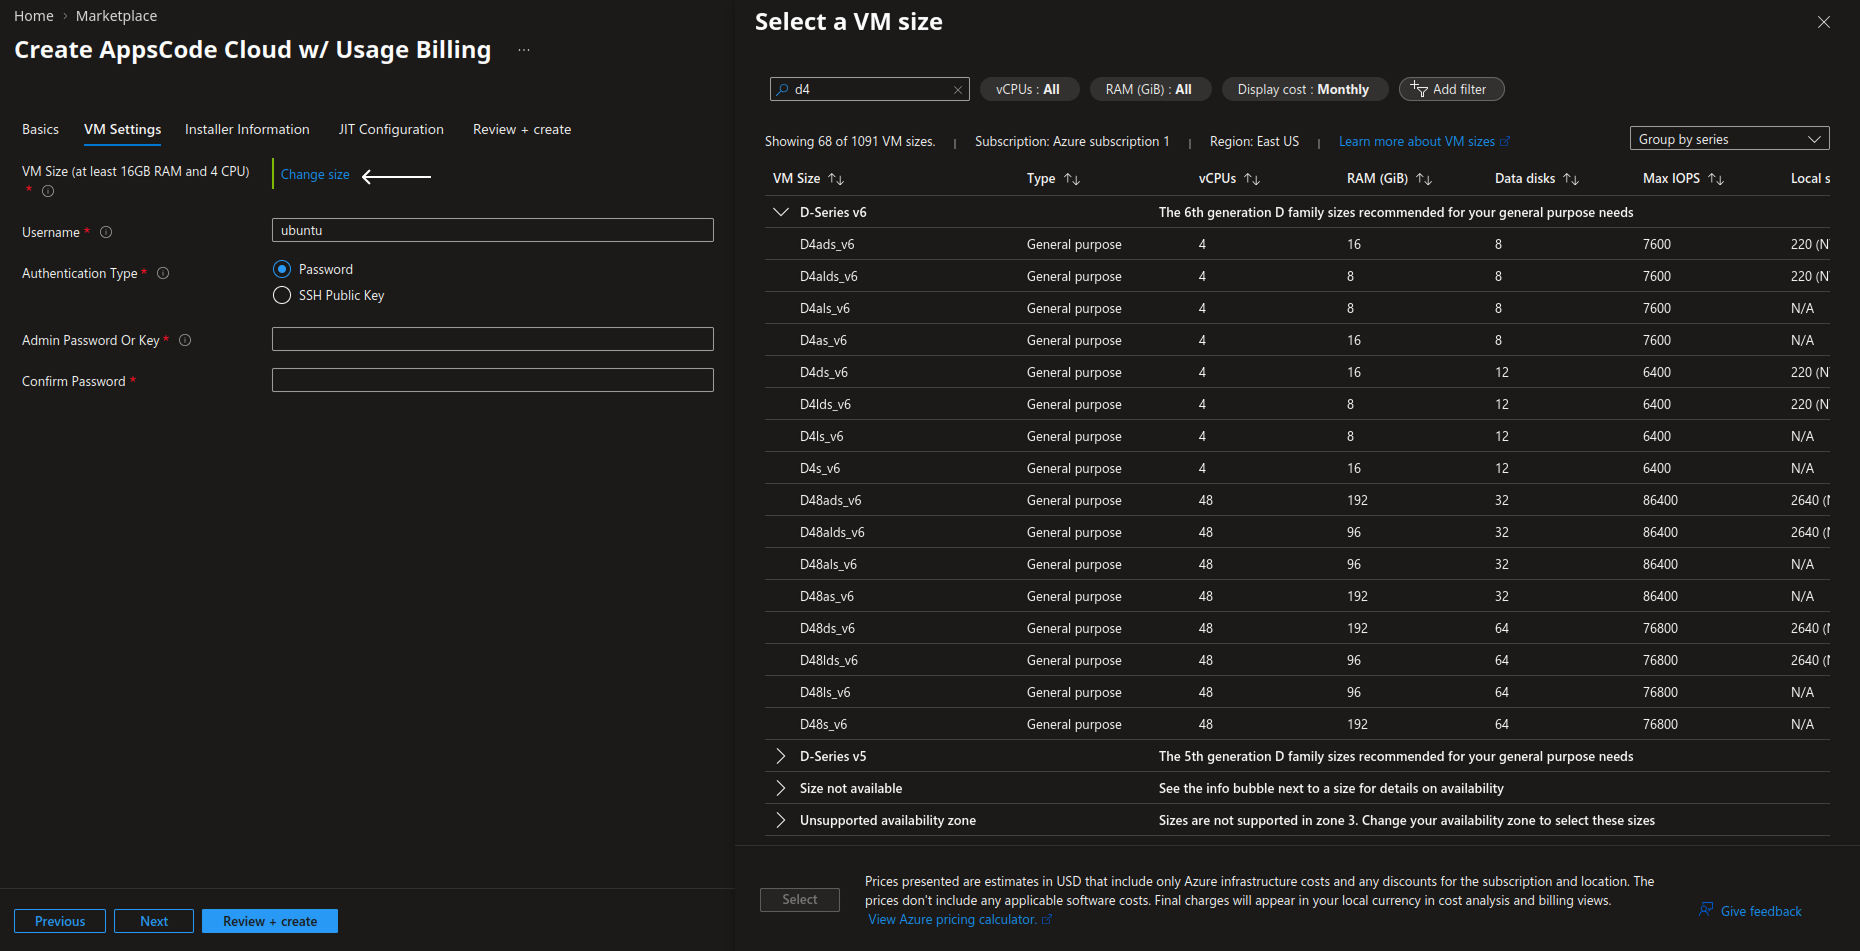The width and height of the screenshot is (1860, 951).
Task: Expand the D-Series v5 group
Action: (x=781, y=756)
